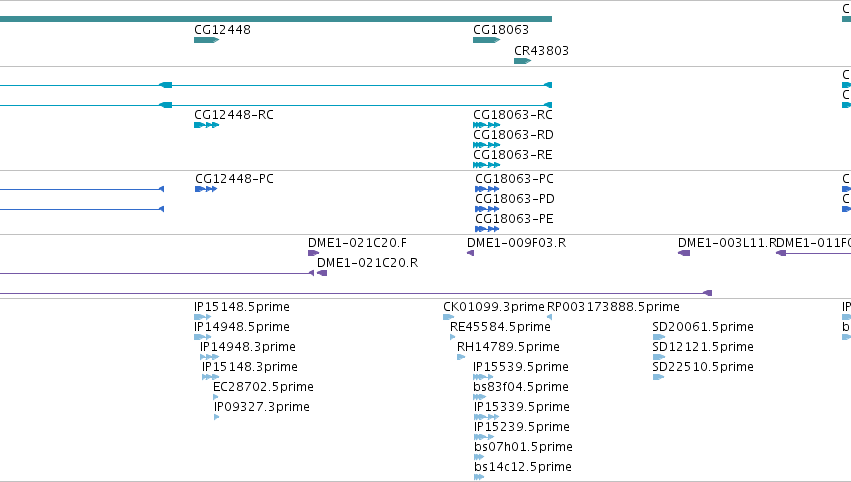The width and height of the screenshot is (851, 482).
Task: Click the SD20061.5prime EST arrow
Action: [658, 337]
